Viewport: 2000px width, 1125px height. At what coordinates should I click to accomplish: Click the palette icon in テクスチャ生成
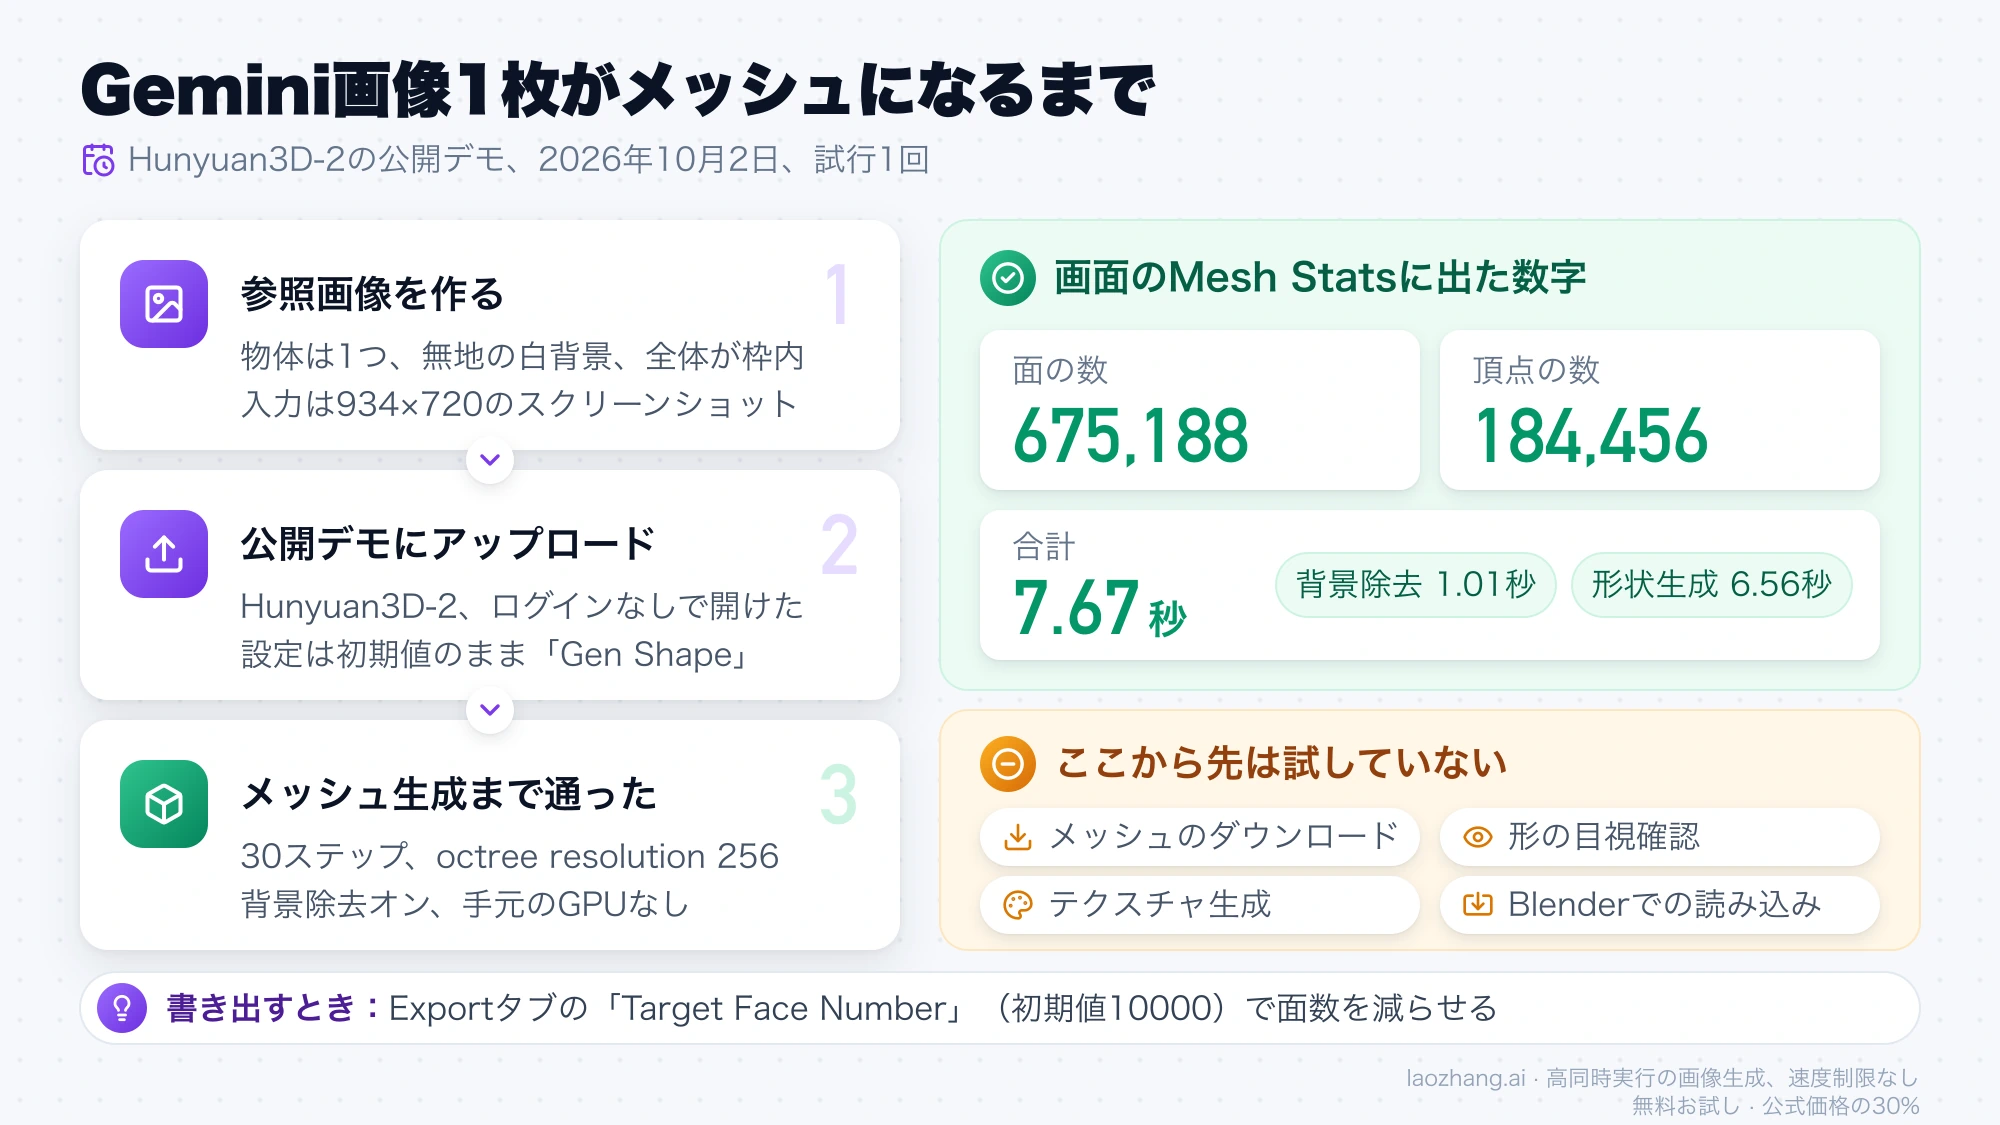1018,905
